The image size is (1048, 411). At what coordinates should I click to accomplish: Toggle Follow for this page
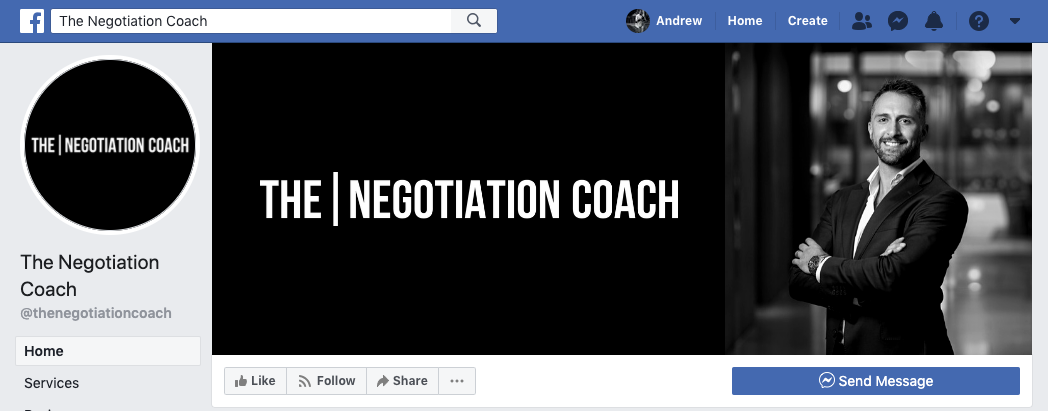pyautogui.click(x=327, y=381)
